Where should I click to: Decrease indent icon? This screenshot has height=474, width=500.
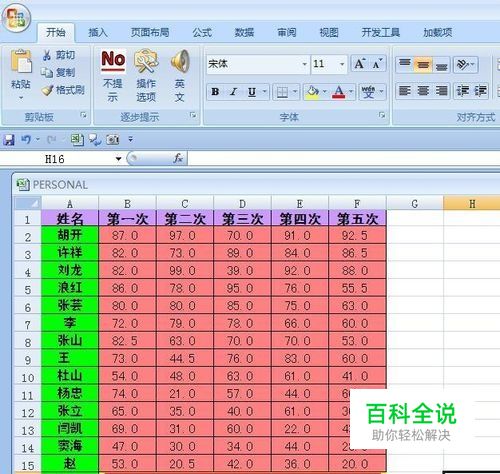coord(463,91)
